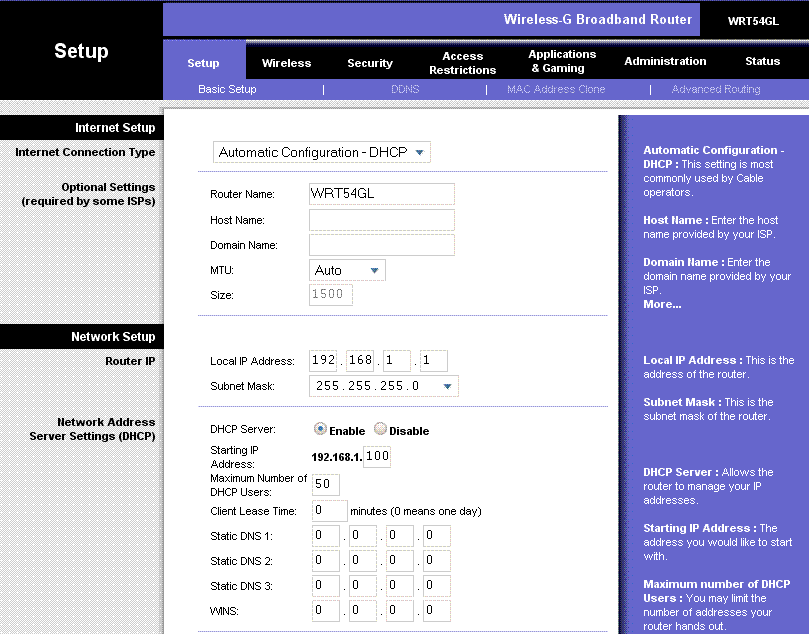Open the DDNS sub-tab
Image resolution: width=809 pixels, height=634 pixels.
(405, 89)
